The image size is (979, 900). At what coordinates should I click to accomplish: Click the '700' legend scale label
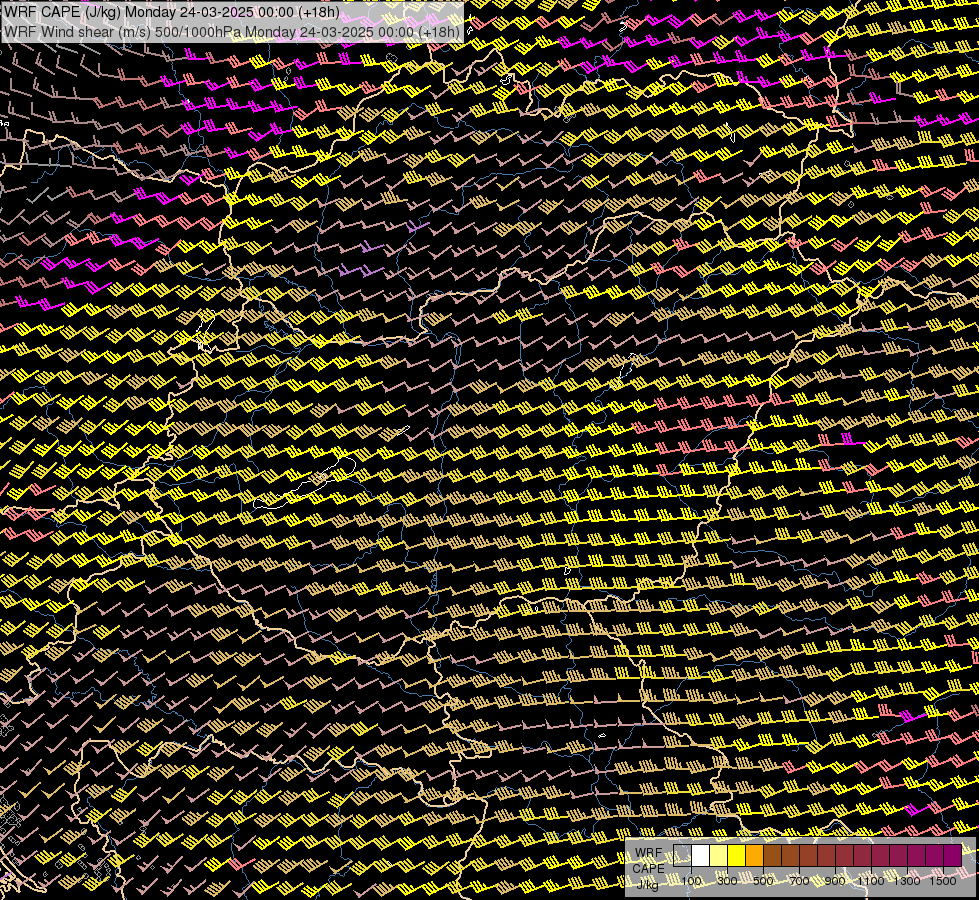(x=799, y=881)
